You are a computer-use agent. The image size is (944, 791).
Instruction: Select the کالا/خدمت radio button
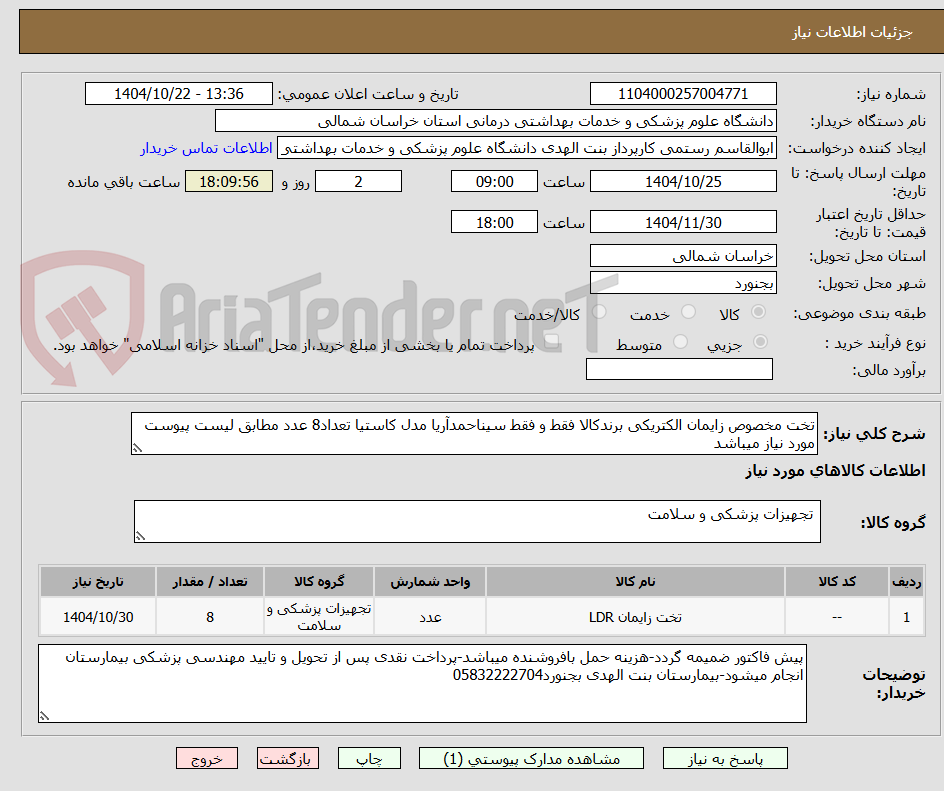(x=599, y=312)
